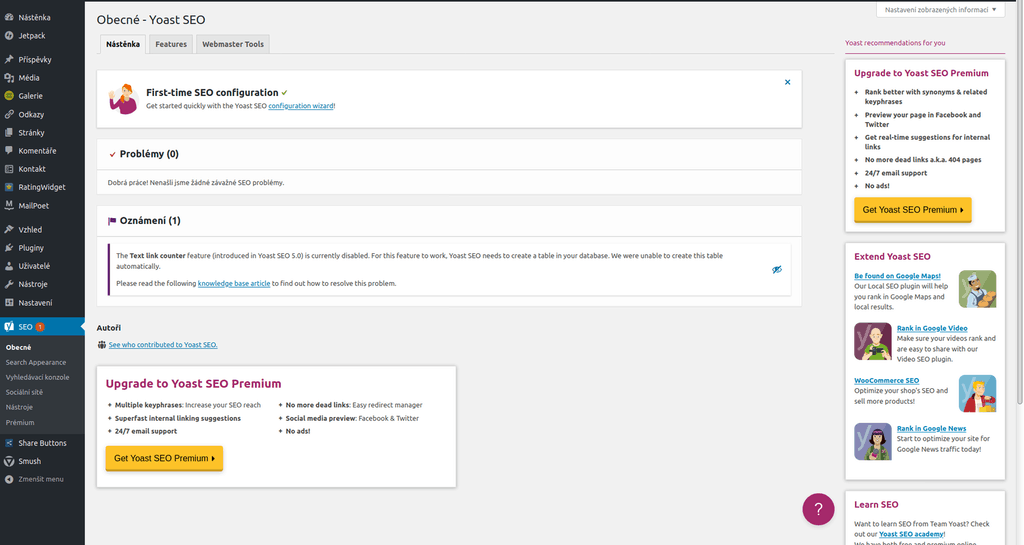Viewport: 1024px width, 545px height.
Task: Click the WooCommerce SEO thumbnail
Action: click(x=978, y=394)
